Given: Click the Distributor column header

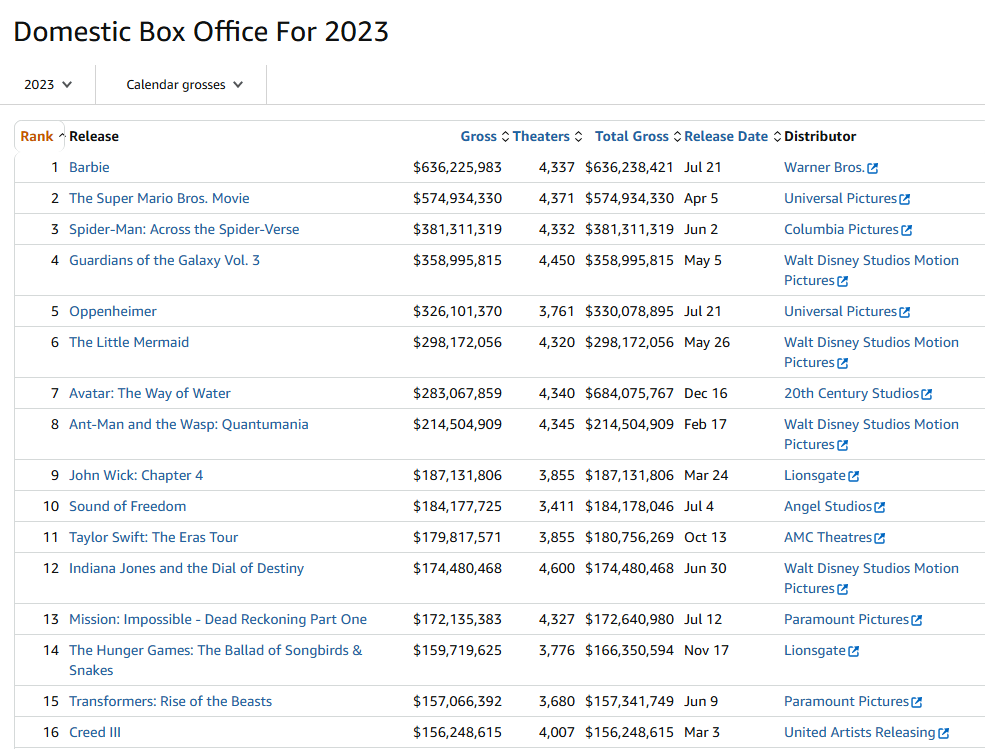Looking at the screenshot, I should click(x=820, y=137).
